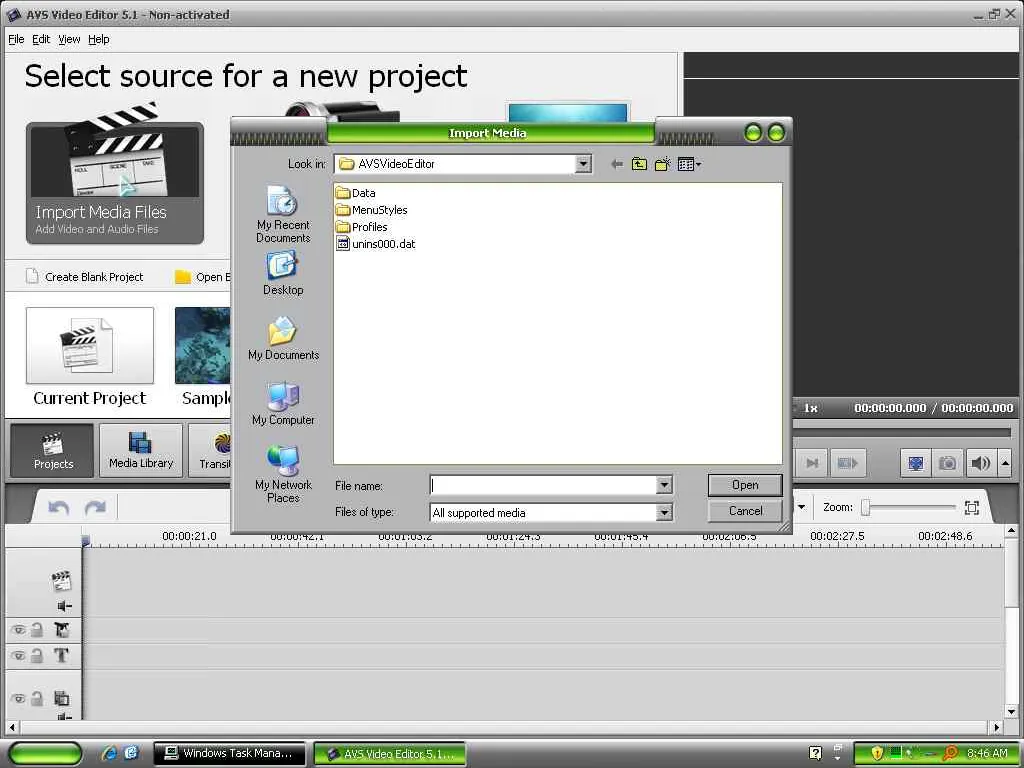Image resolution: width=1024 pixels, height=768 pixels.
Task: Redo the last action
Action: coord(95,507)
